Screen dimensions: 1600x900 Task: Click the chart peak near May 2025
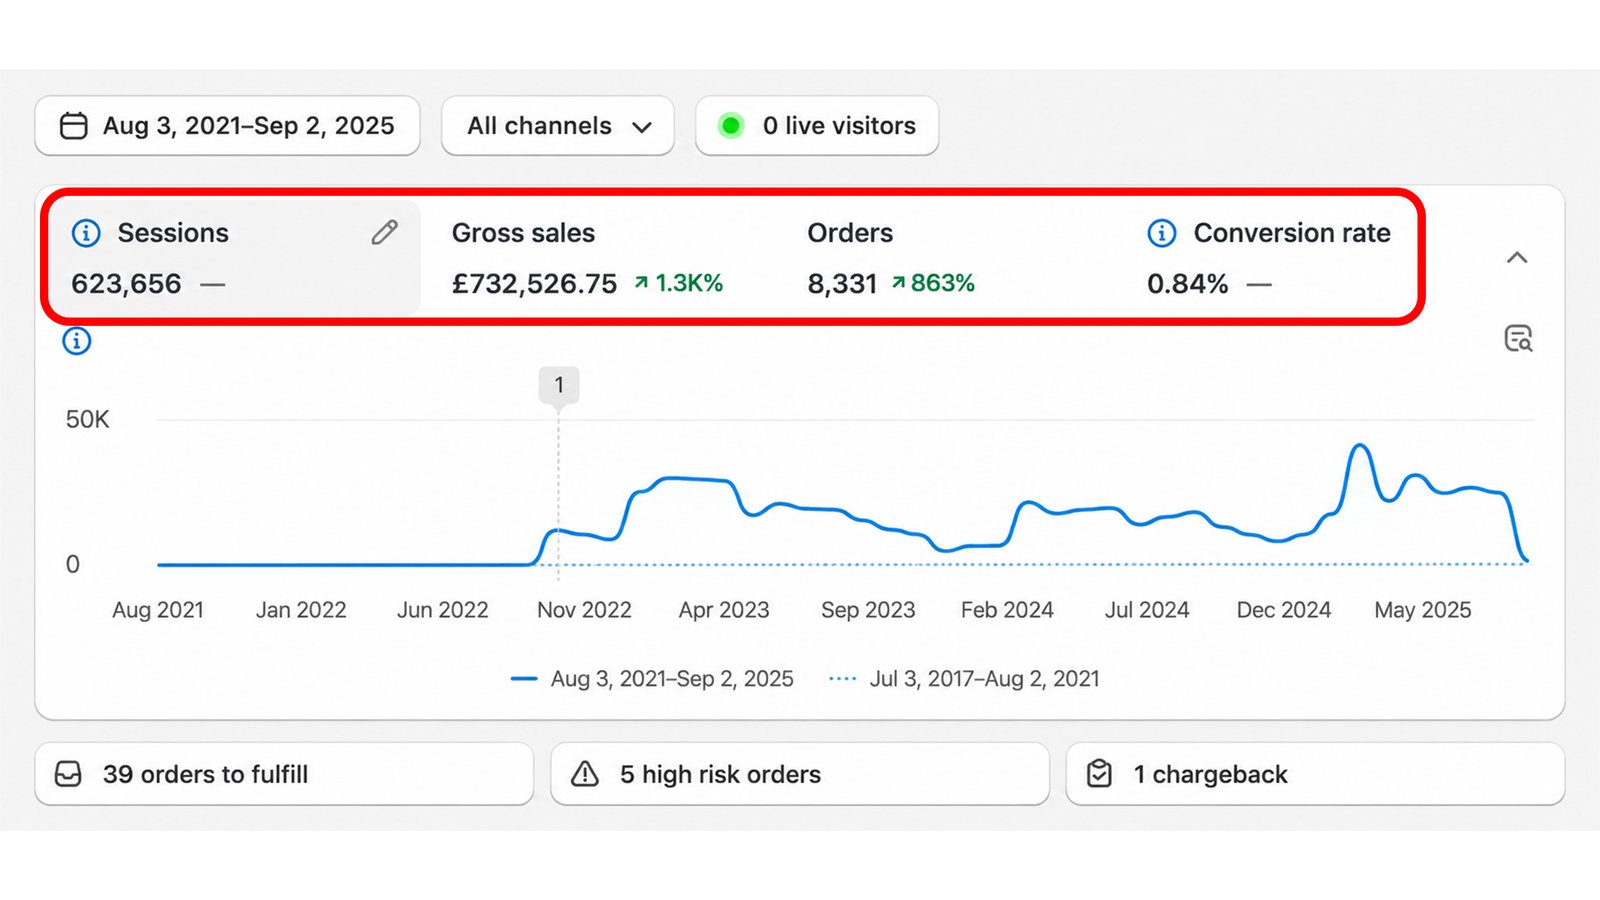(x=1360, y=446)
